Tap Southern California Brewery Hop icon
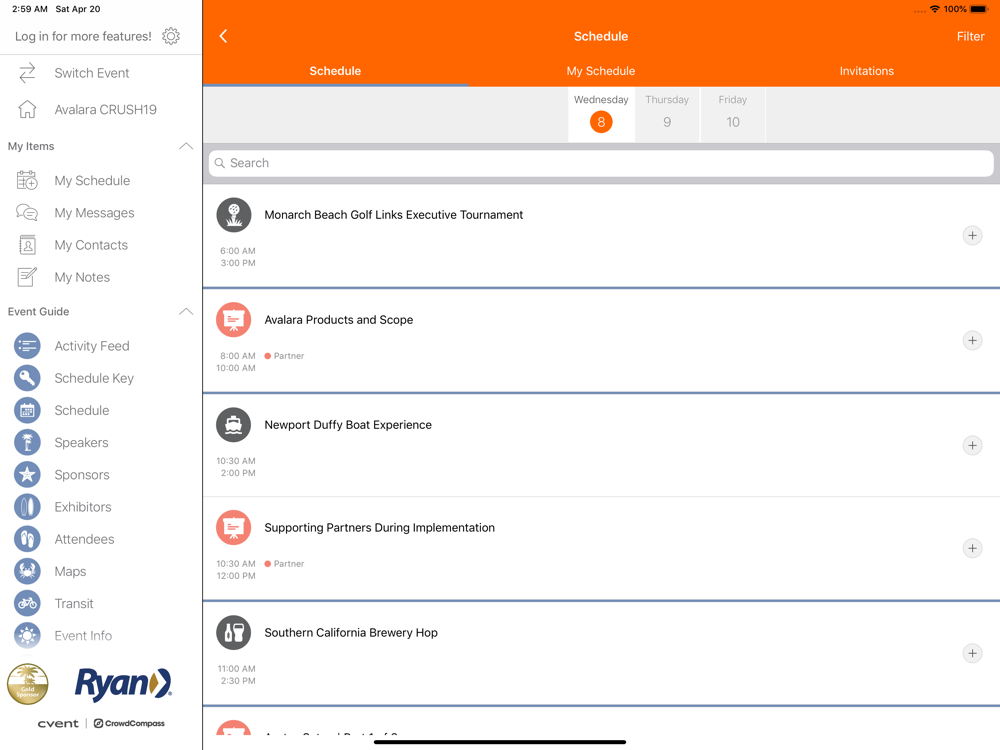 point(234,633)
